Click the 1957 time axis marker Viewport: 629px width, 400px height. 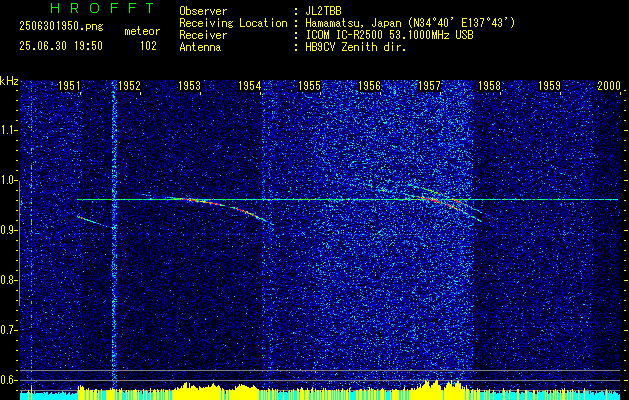pos(429,85)
